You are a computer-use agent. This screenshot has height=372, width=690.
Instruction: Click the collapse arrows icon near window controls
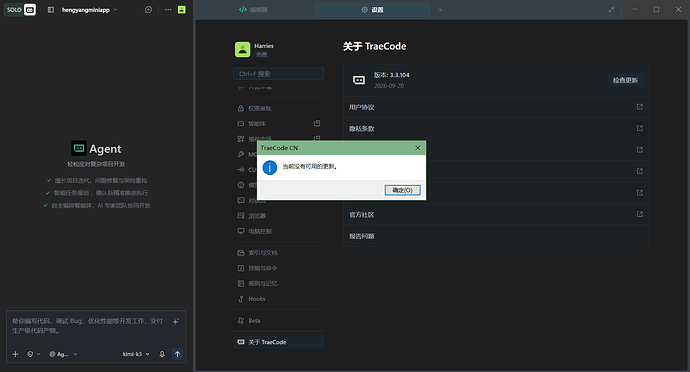coord(611,10)
